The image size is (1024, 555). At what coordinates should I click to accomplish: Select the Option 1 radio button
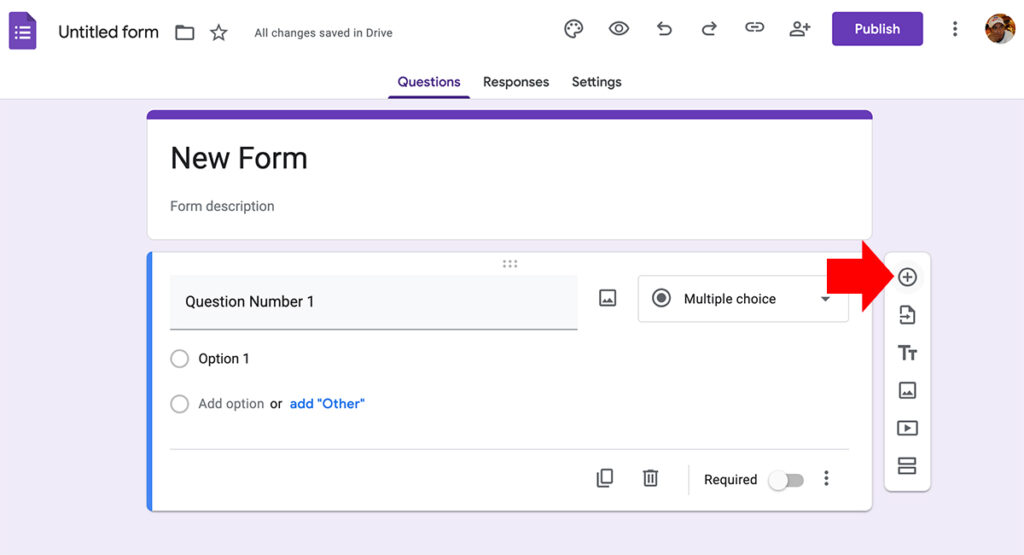pyautogui.click(x=180, y=358)
